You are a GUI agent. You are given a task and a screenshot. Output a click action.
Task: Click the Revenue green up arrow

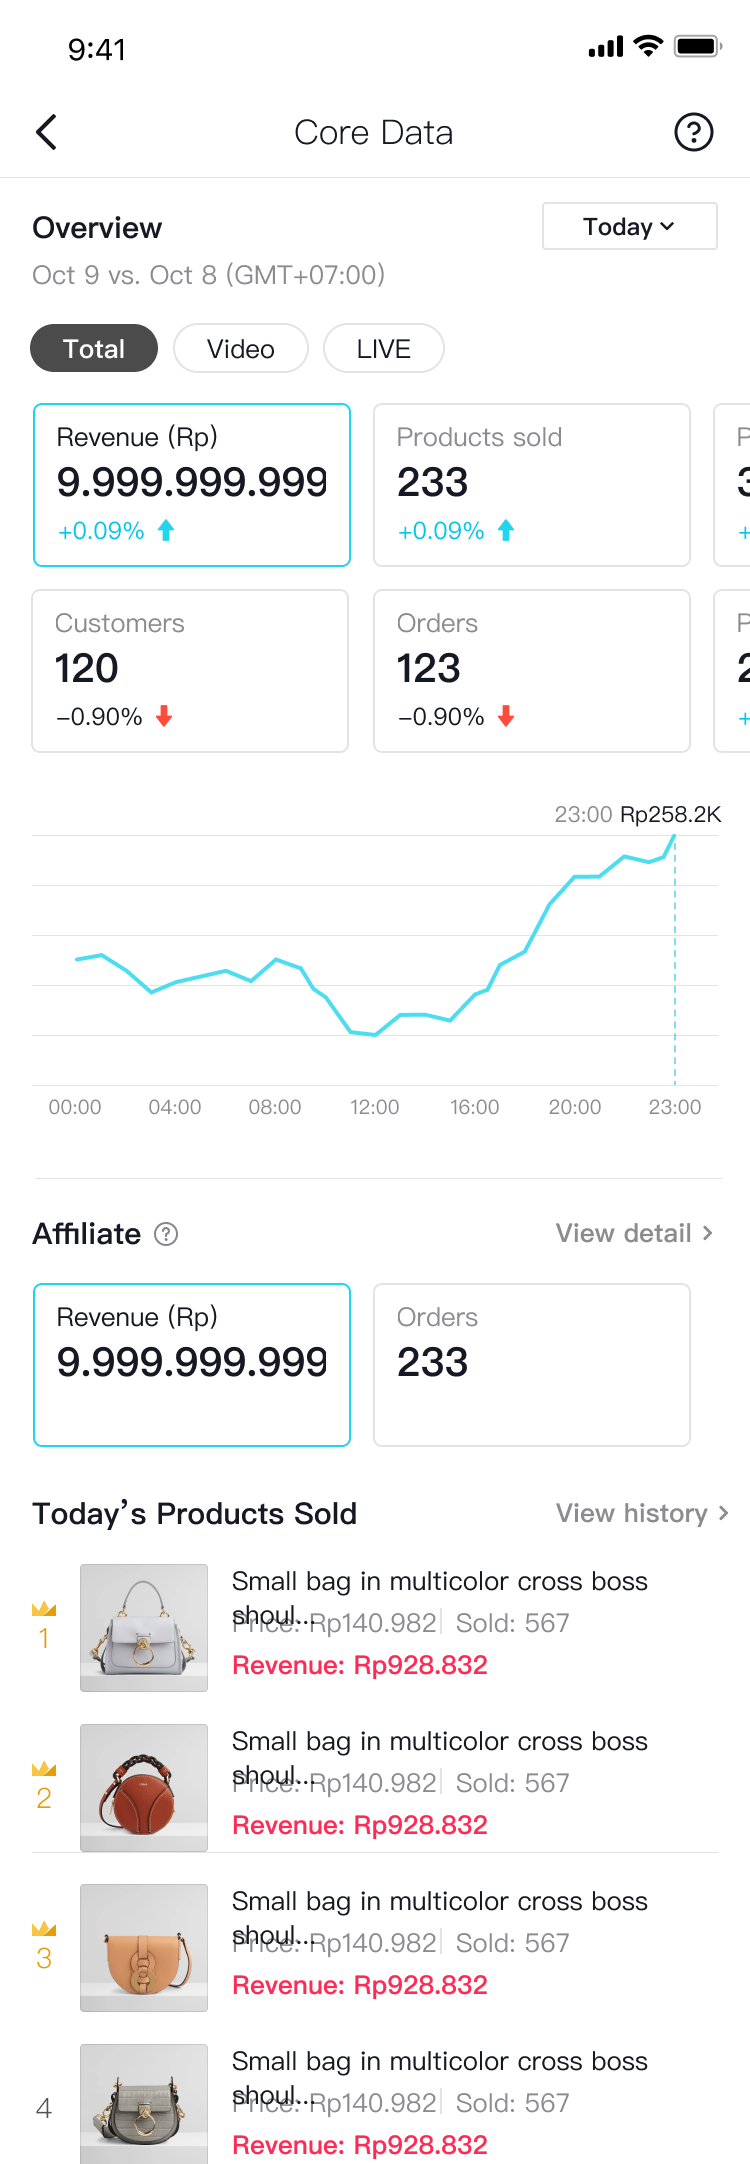(166, 530)
